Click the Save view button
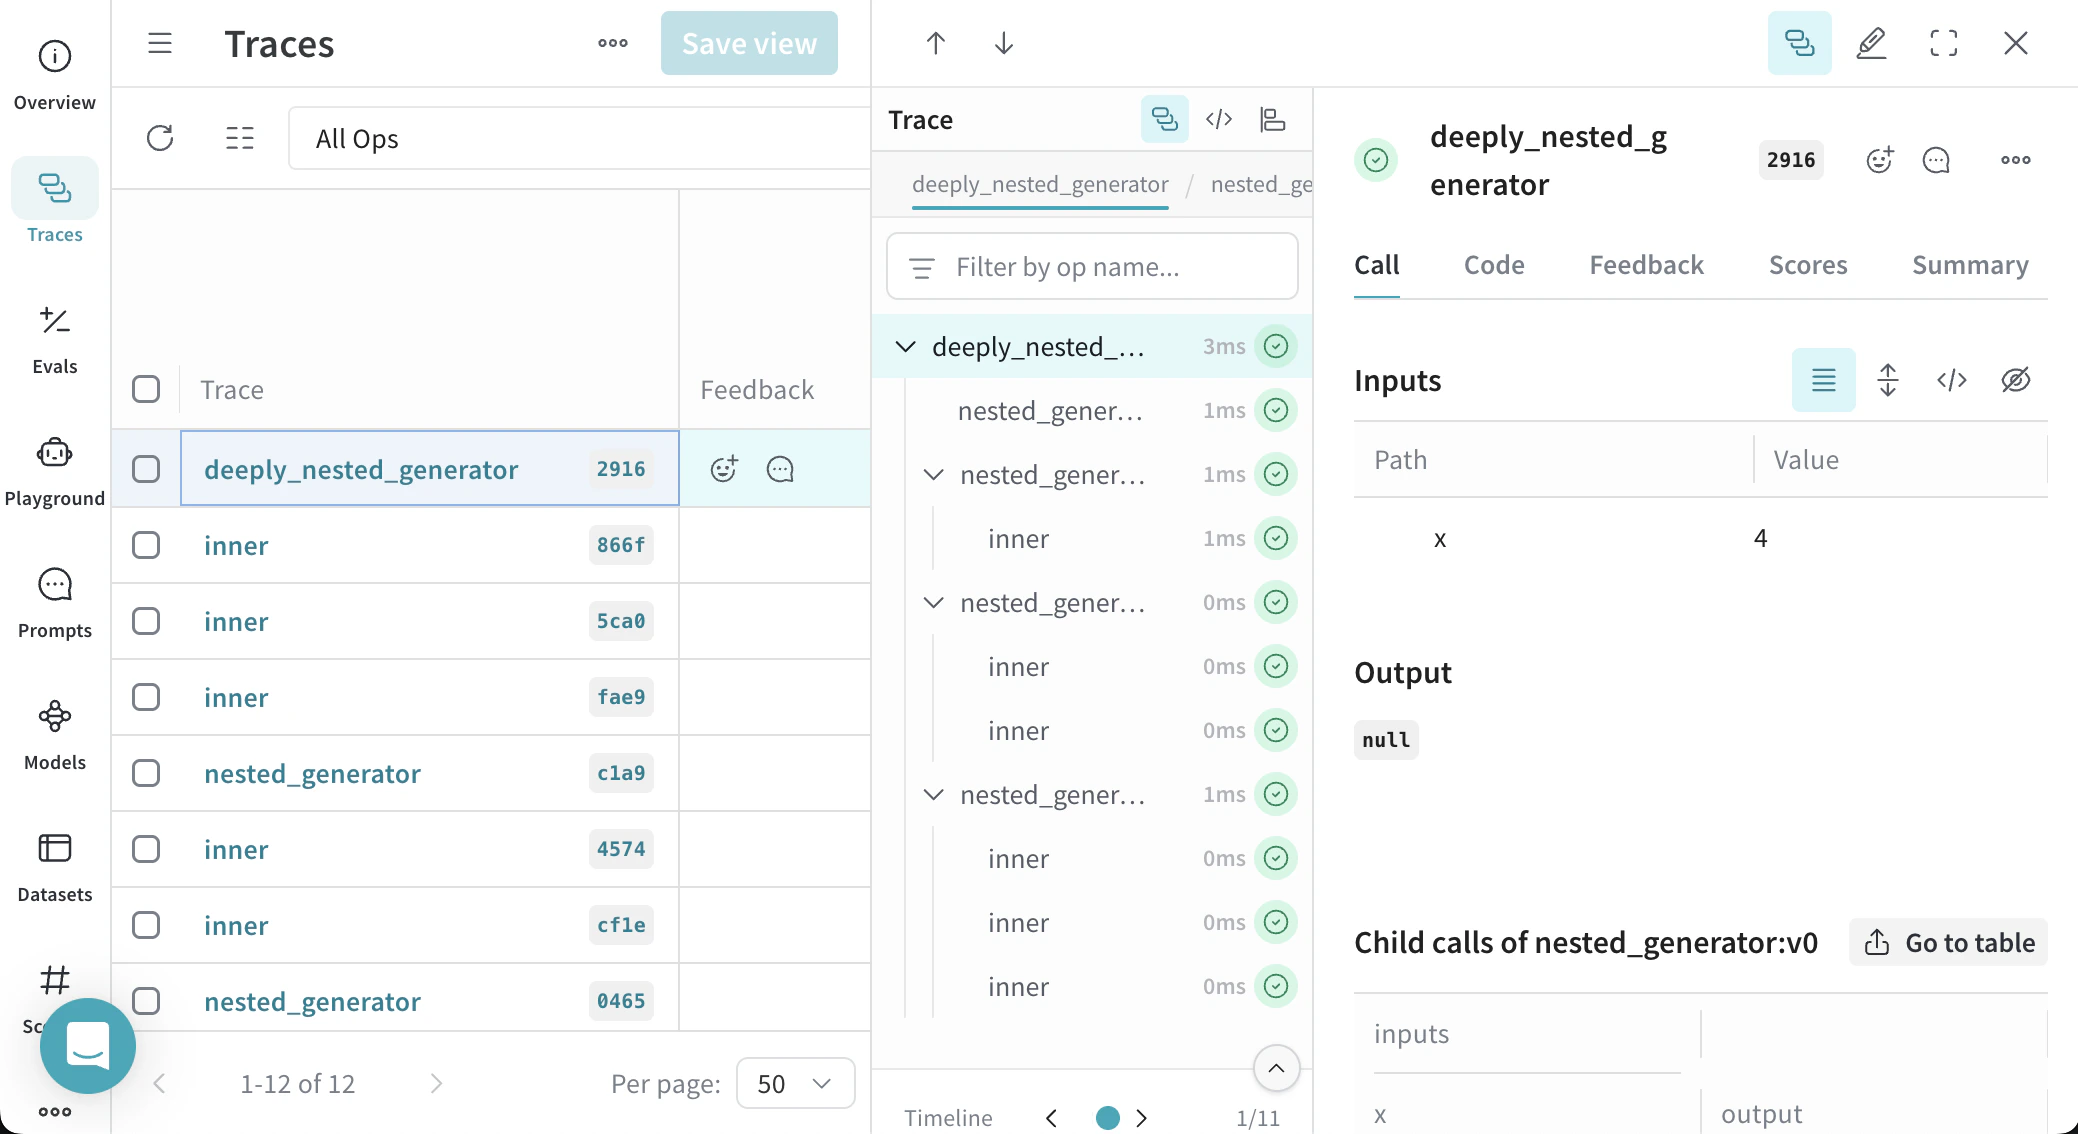Screen dimensions: 2078x1134 pos(748,43)
